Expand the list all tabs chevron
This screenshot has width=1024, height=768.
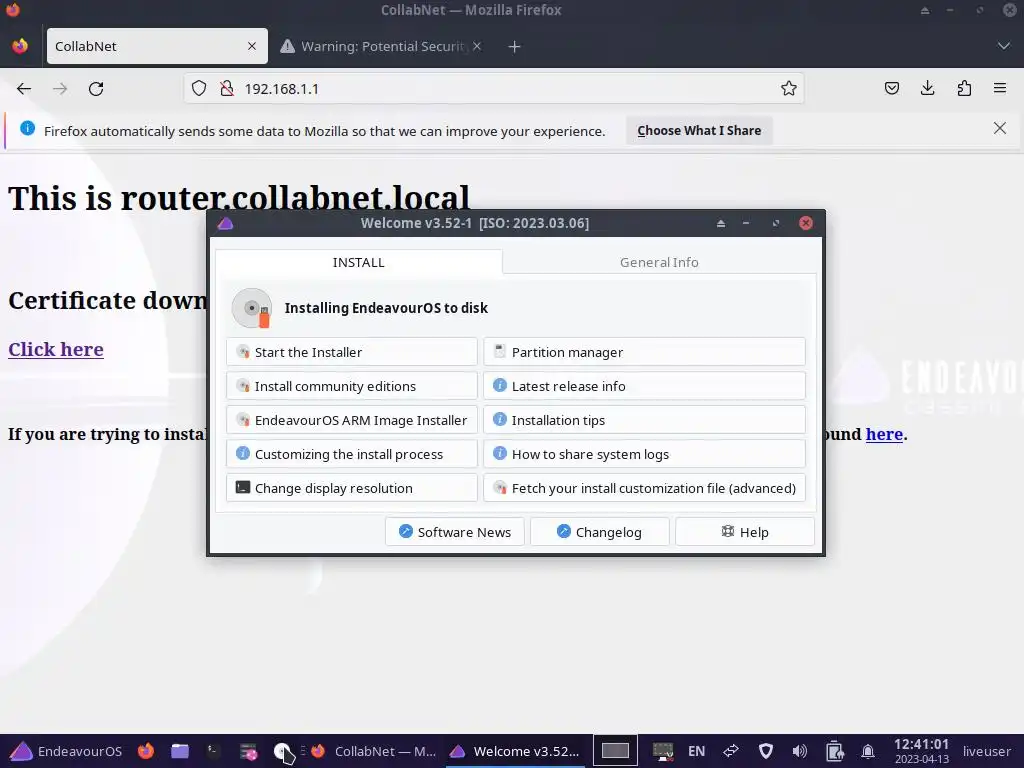[x=1004, y=46]
